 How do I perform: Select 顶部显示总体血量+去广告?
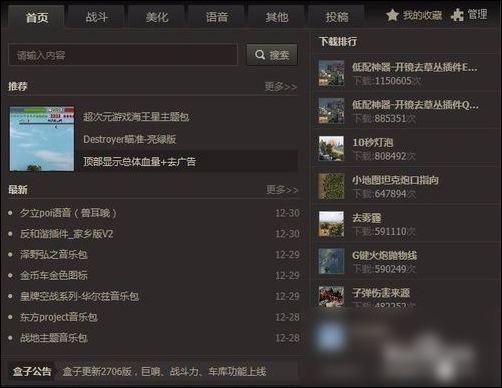point(139,162)
